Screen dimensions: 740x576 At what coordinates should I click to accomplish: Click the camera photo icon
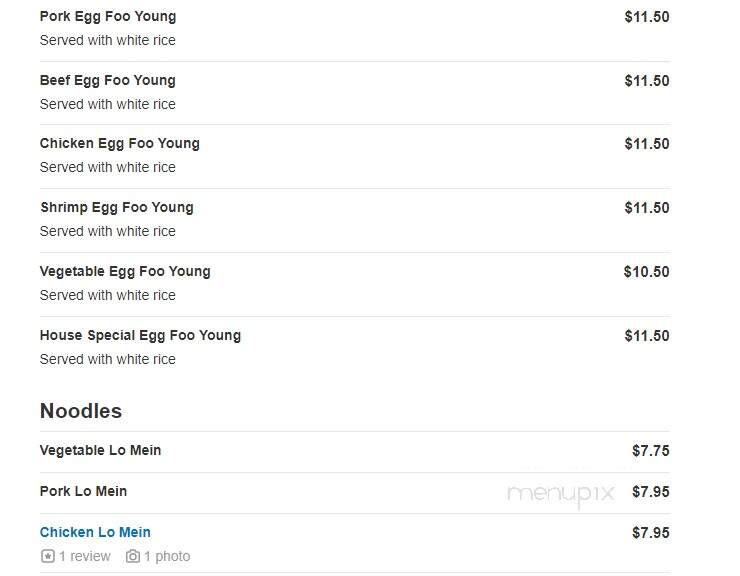point(133,556)
